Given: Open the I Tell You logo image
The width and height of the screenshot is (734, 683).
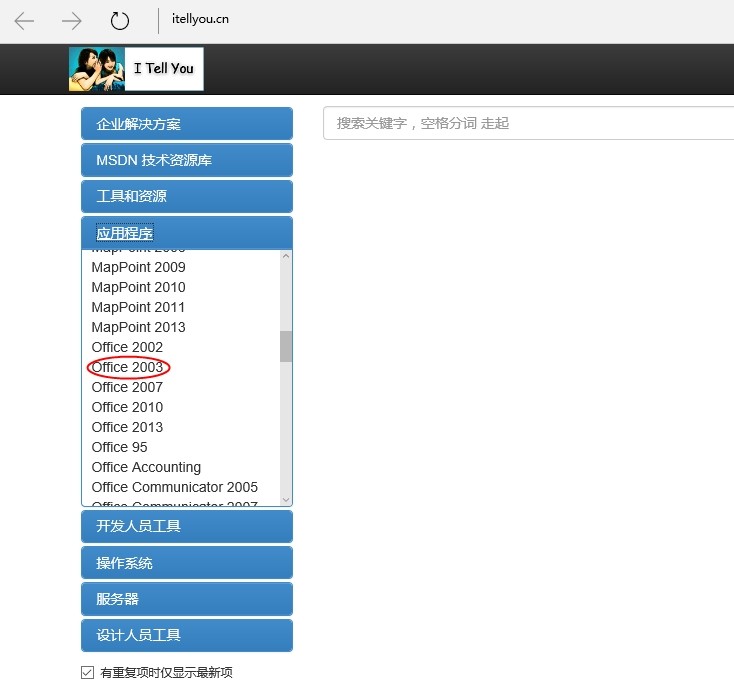Looking at the screenshot, I should (136, 69).
